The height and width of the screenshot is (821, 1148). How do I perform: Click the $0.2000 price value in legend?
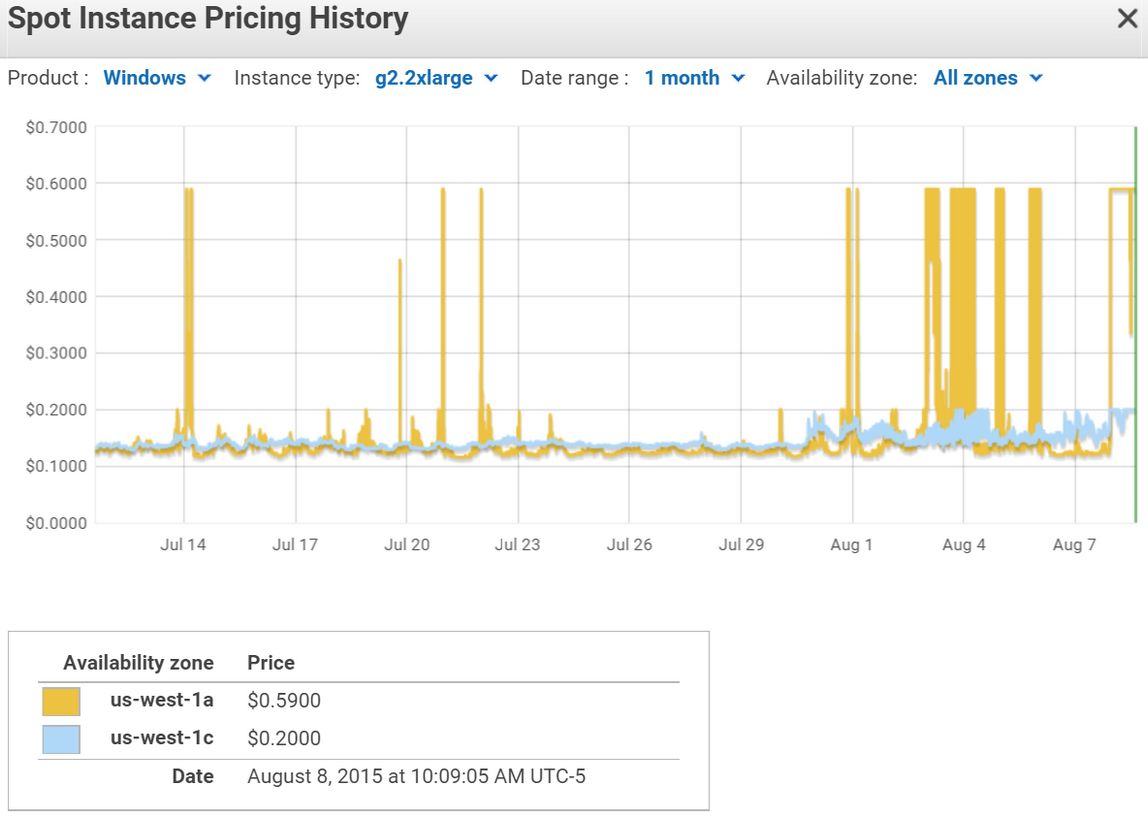point(284,739)
